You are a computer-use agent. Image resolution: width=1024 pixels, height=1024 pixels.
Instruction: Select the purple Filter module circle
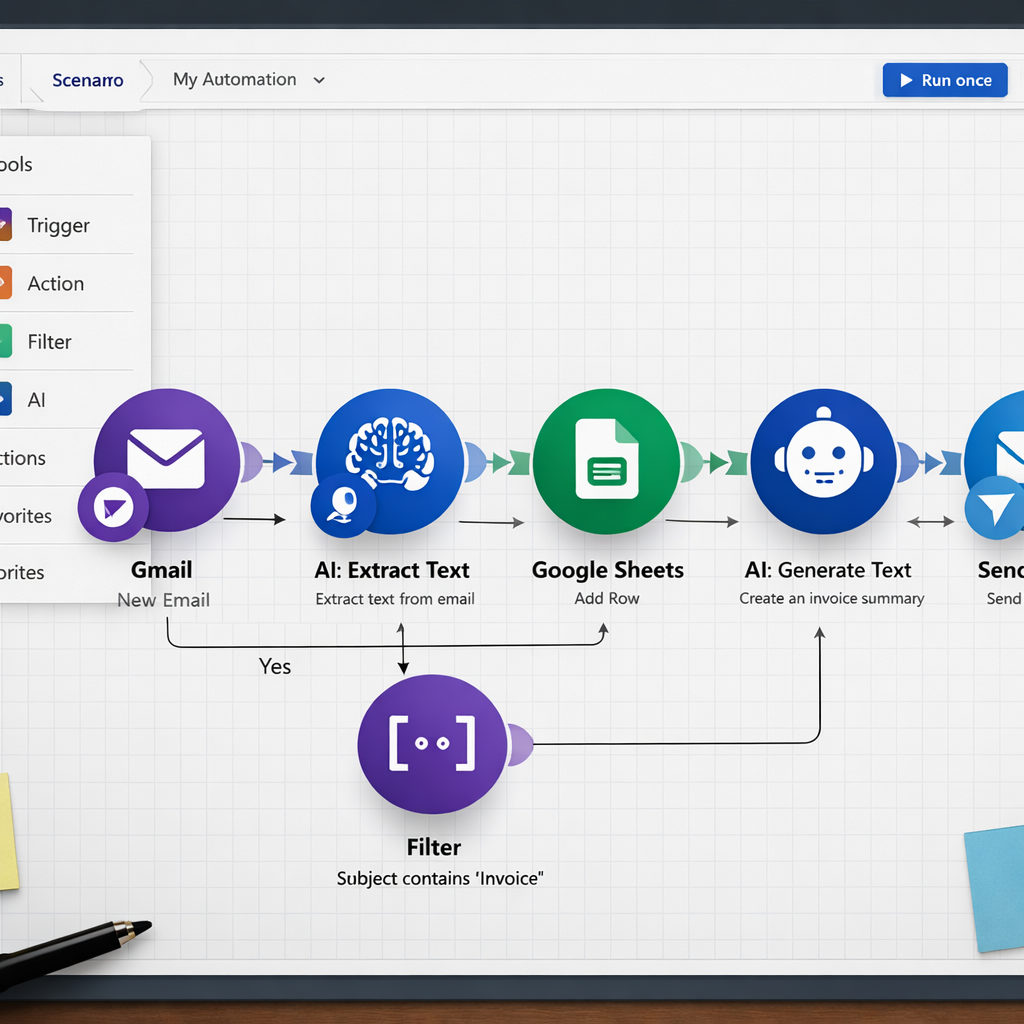click(x=432, y=744)
